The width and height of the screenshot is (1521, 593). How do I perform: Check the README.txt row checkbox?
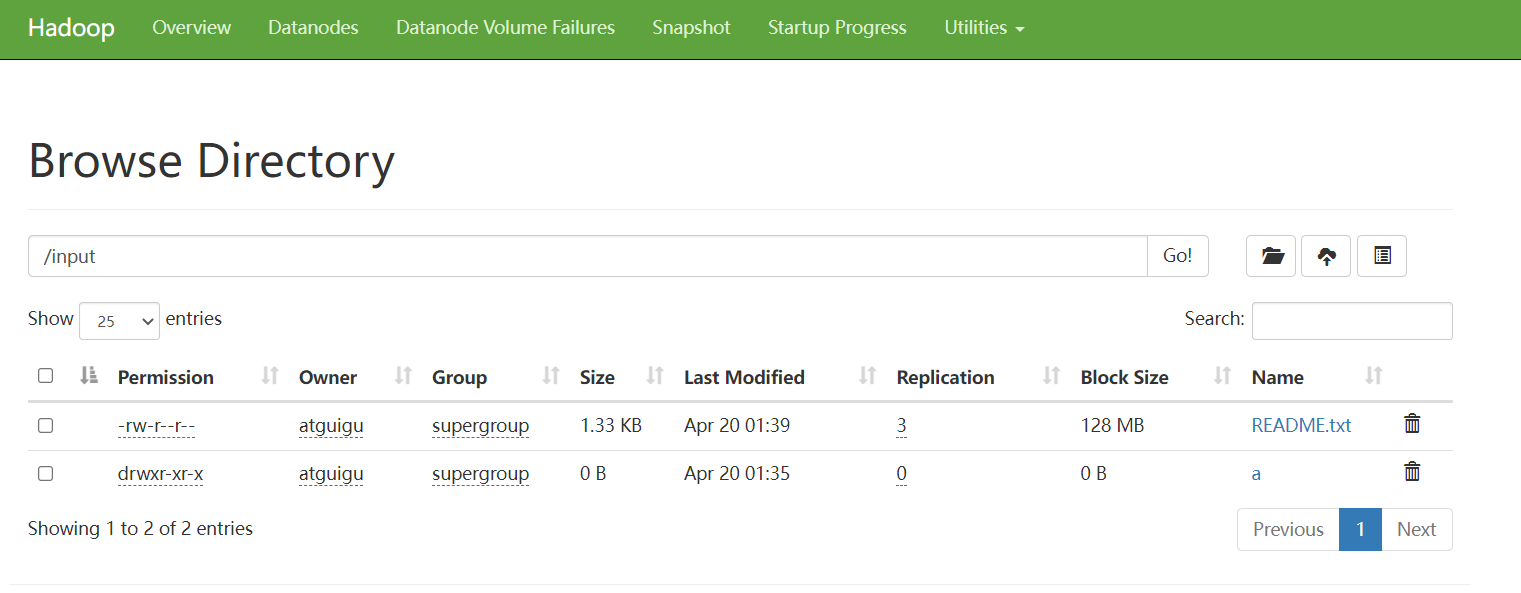coord(45,425)
